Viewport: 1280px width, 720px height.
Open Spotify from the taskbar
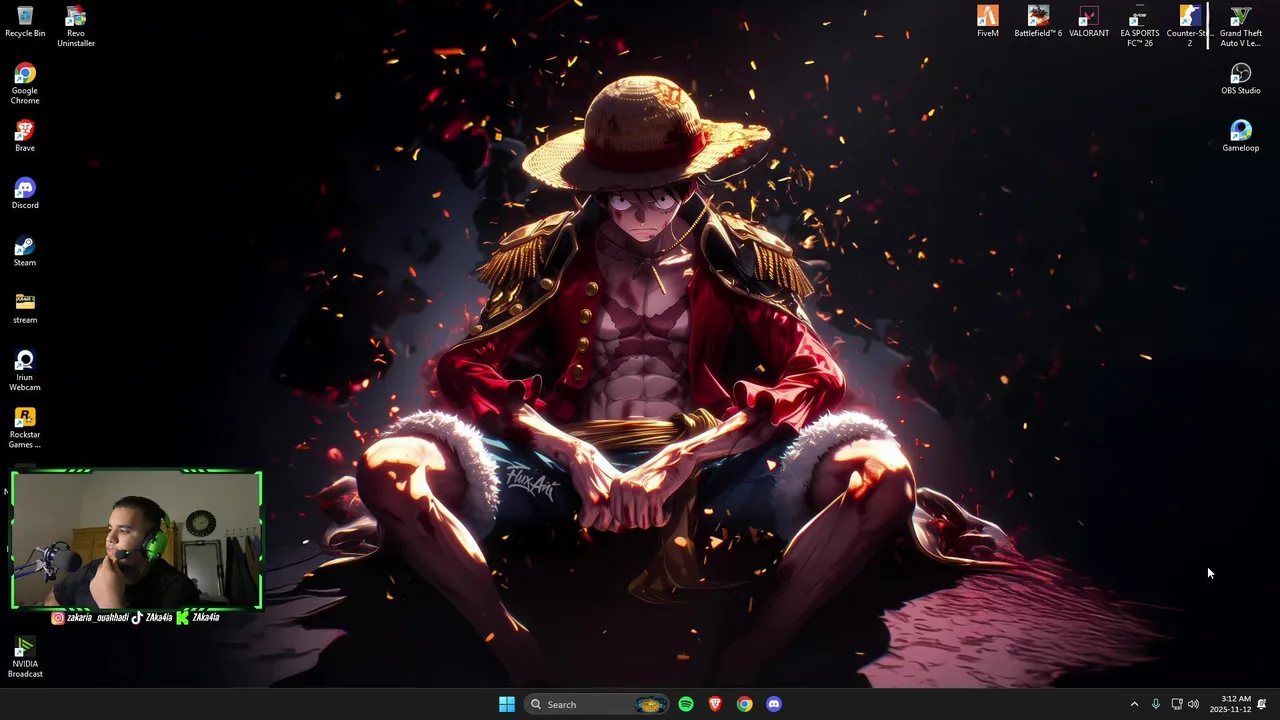click(x=686, y=704)
